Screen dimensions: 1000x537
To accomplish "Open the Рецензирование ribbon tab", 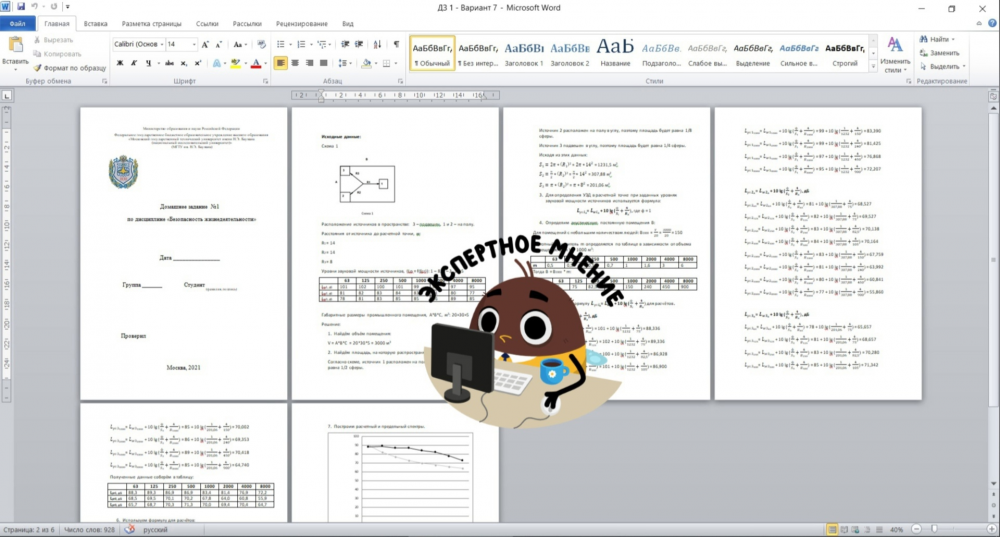I will tap(302, 23).
